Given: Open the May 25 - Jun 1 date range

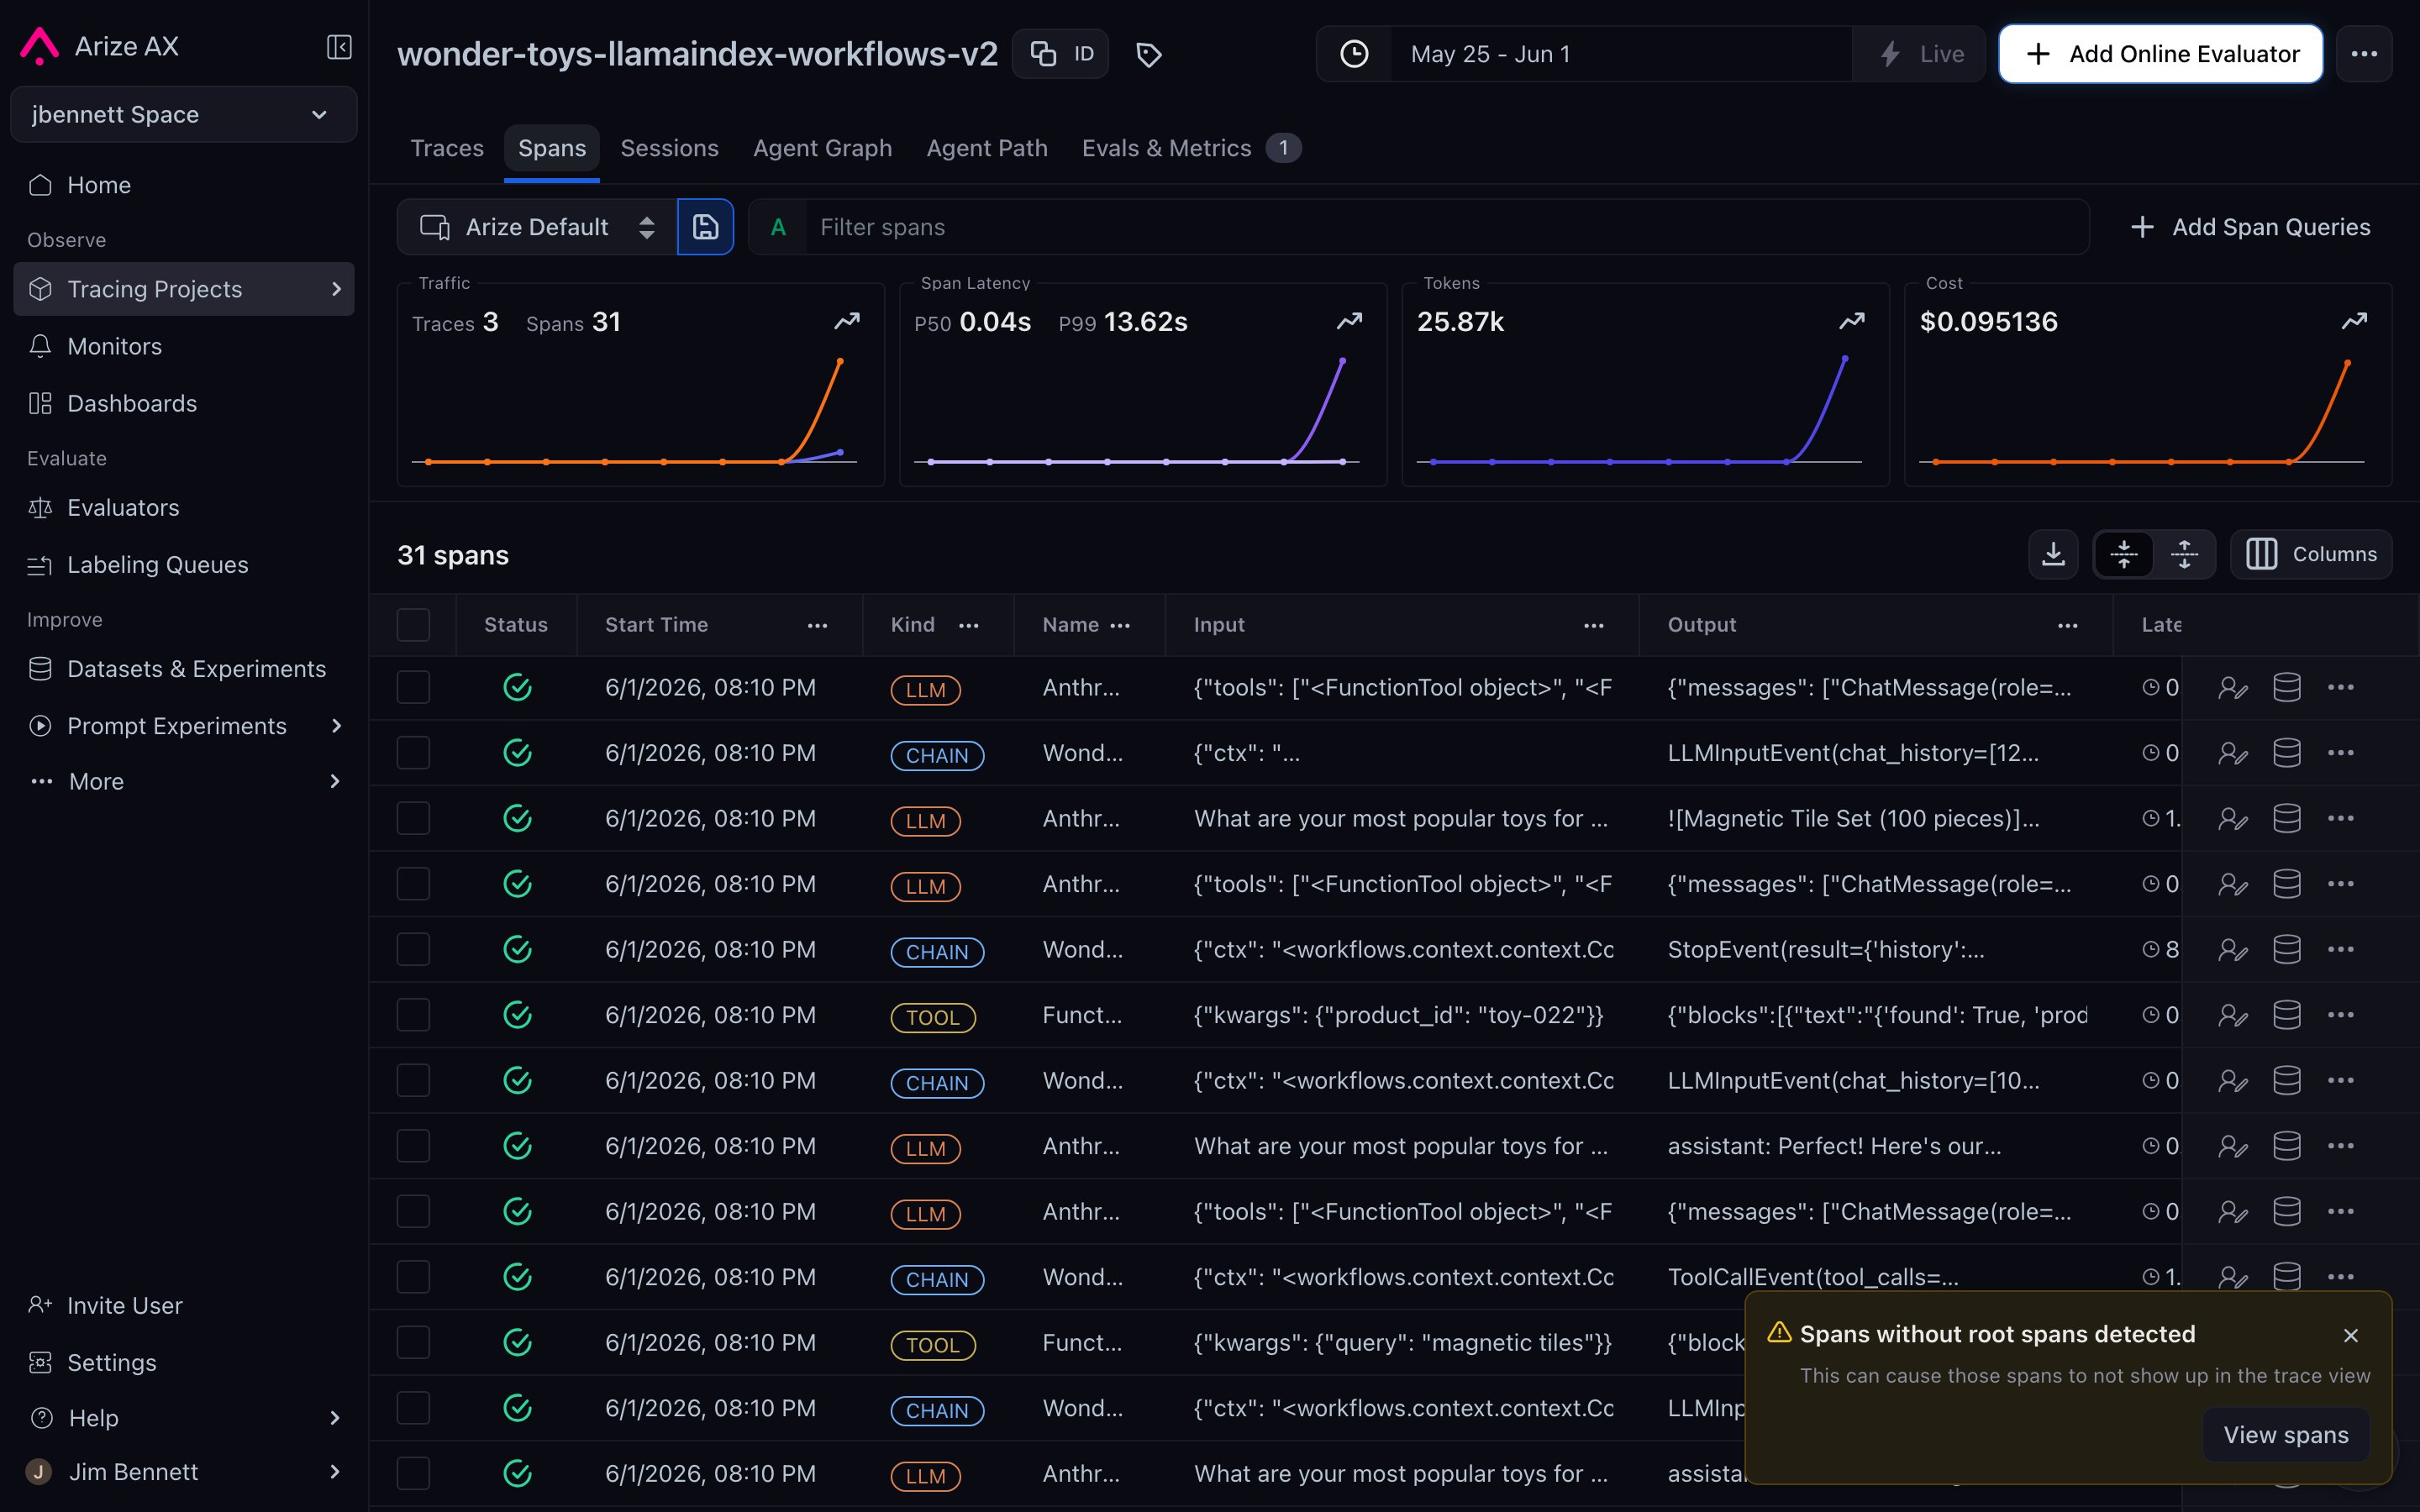Looking at the screenshot, I should (x=1620, y=54).
